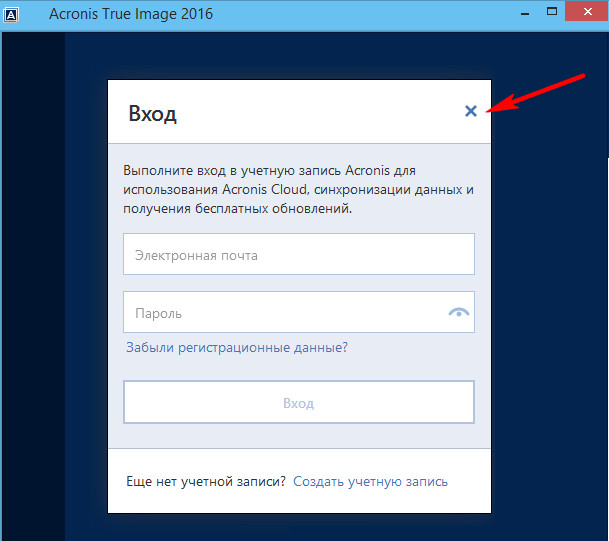
Task: Open Создать учетную запись link
Action: click(370, 482)
